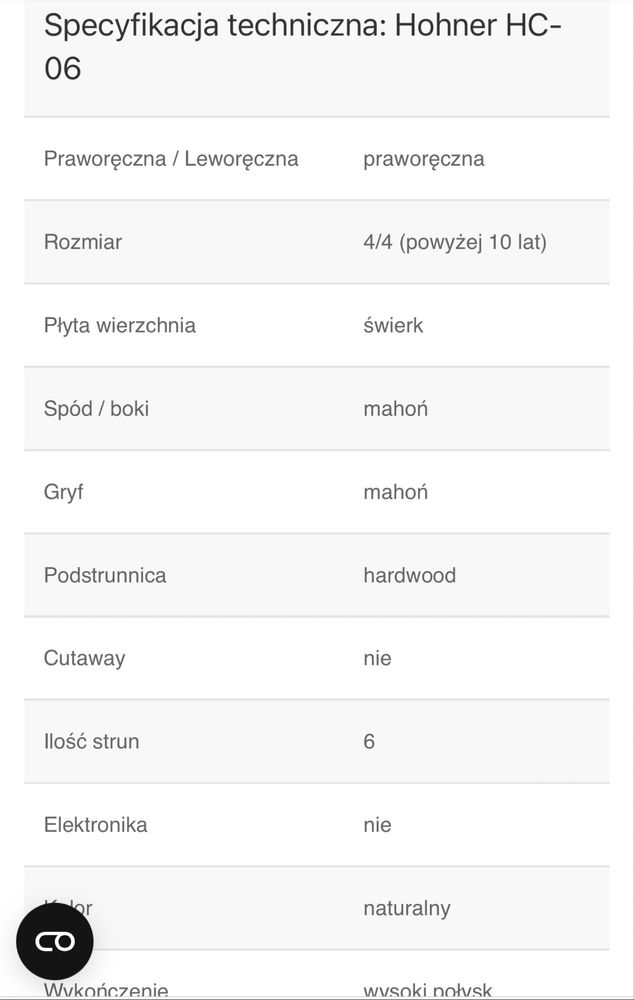Select the Elektronika row label
This screenshot has width=634, height=1000.
click(x=96, y=825)
